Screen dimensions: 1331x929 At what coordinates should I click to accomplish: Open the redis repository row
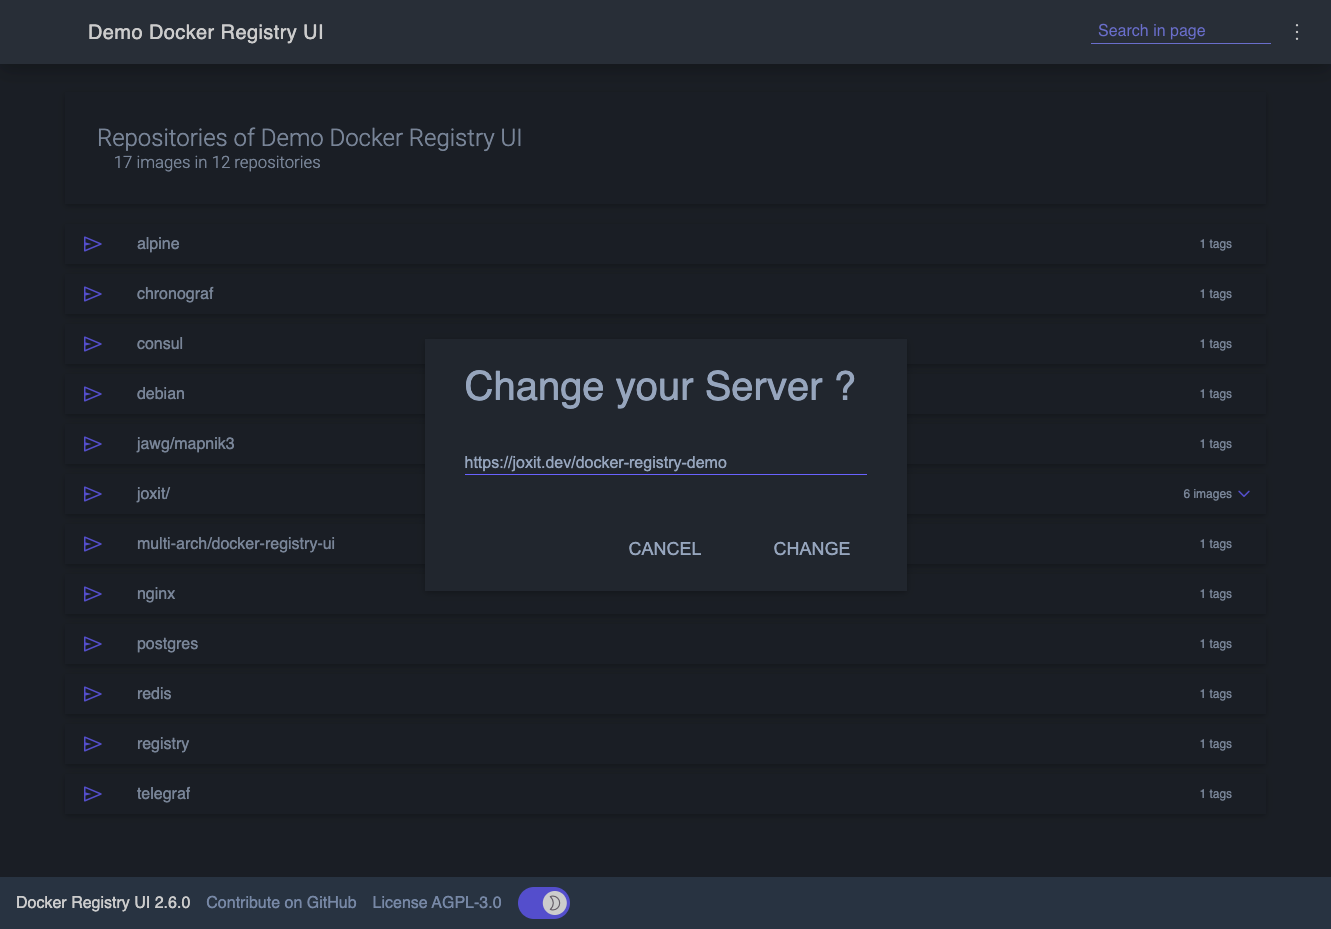[665, 694]
